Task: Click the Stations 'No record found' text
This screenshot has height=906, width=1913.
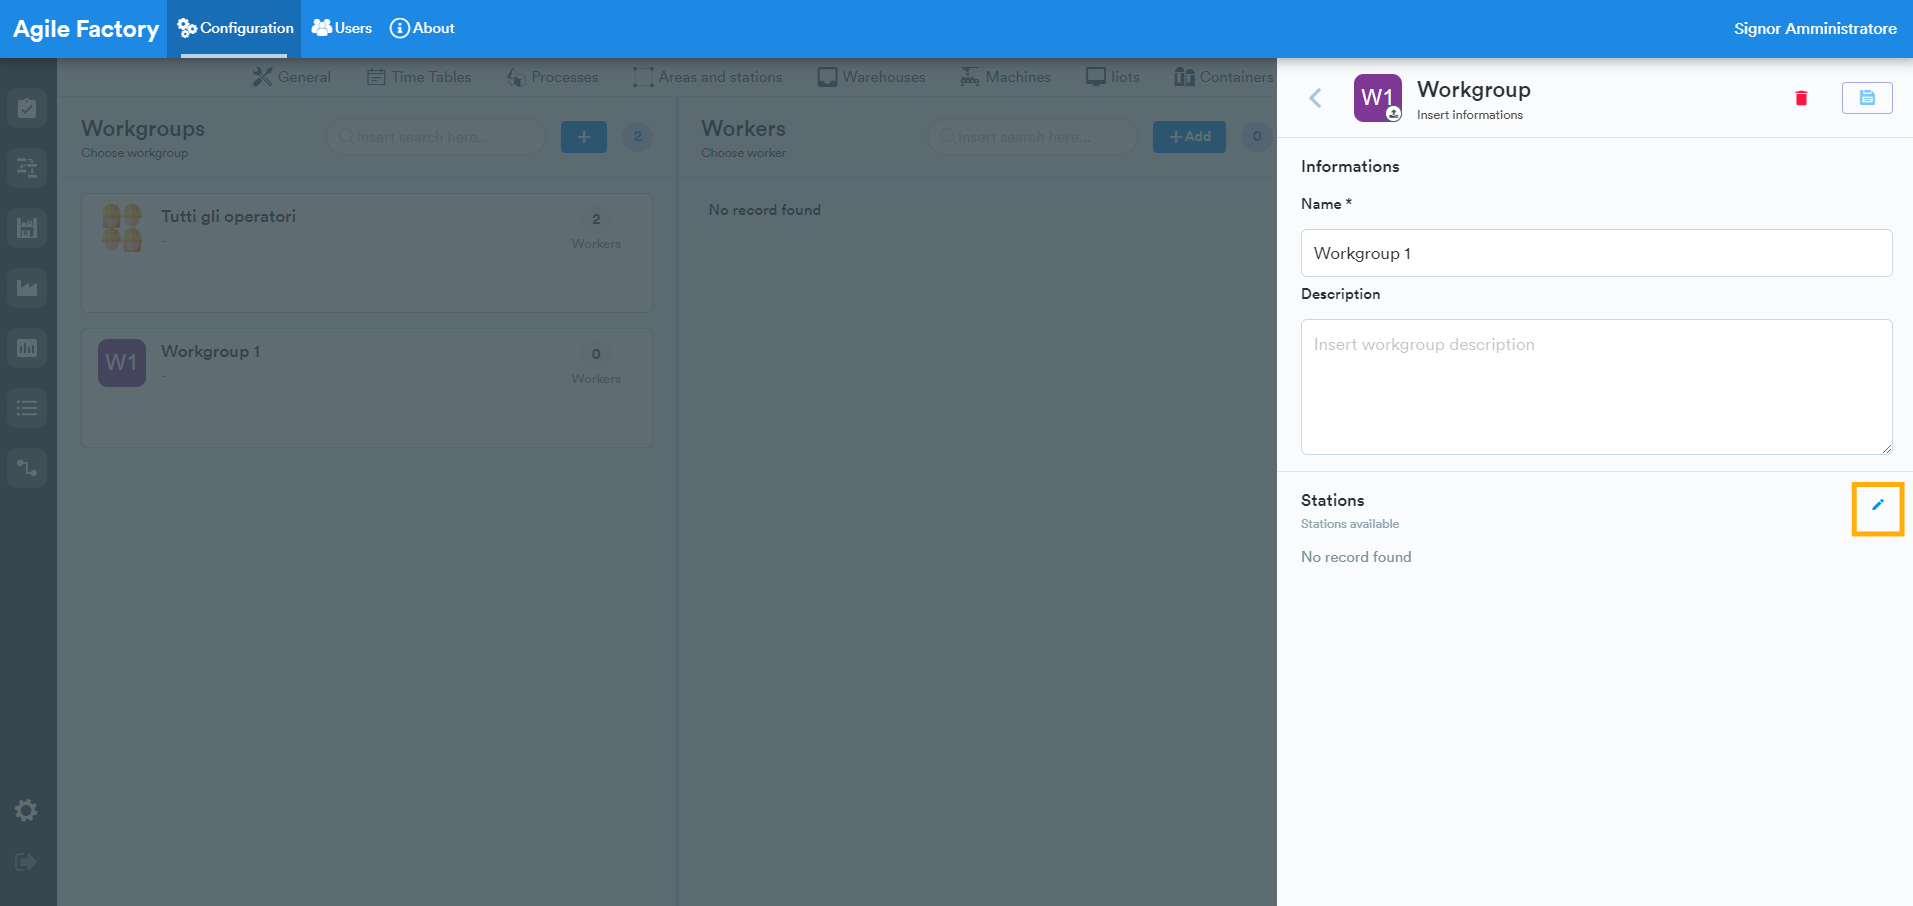Action: tap(1356, 557)
